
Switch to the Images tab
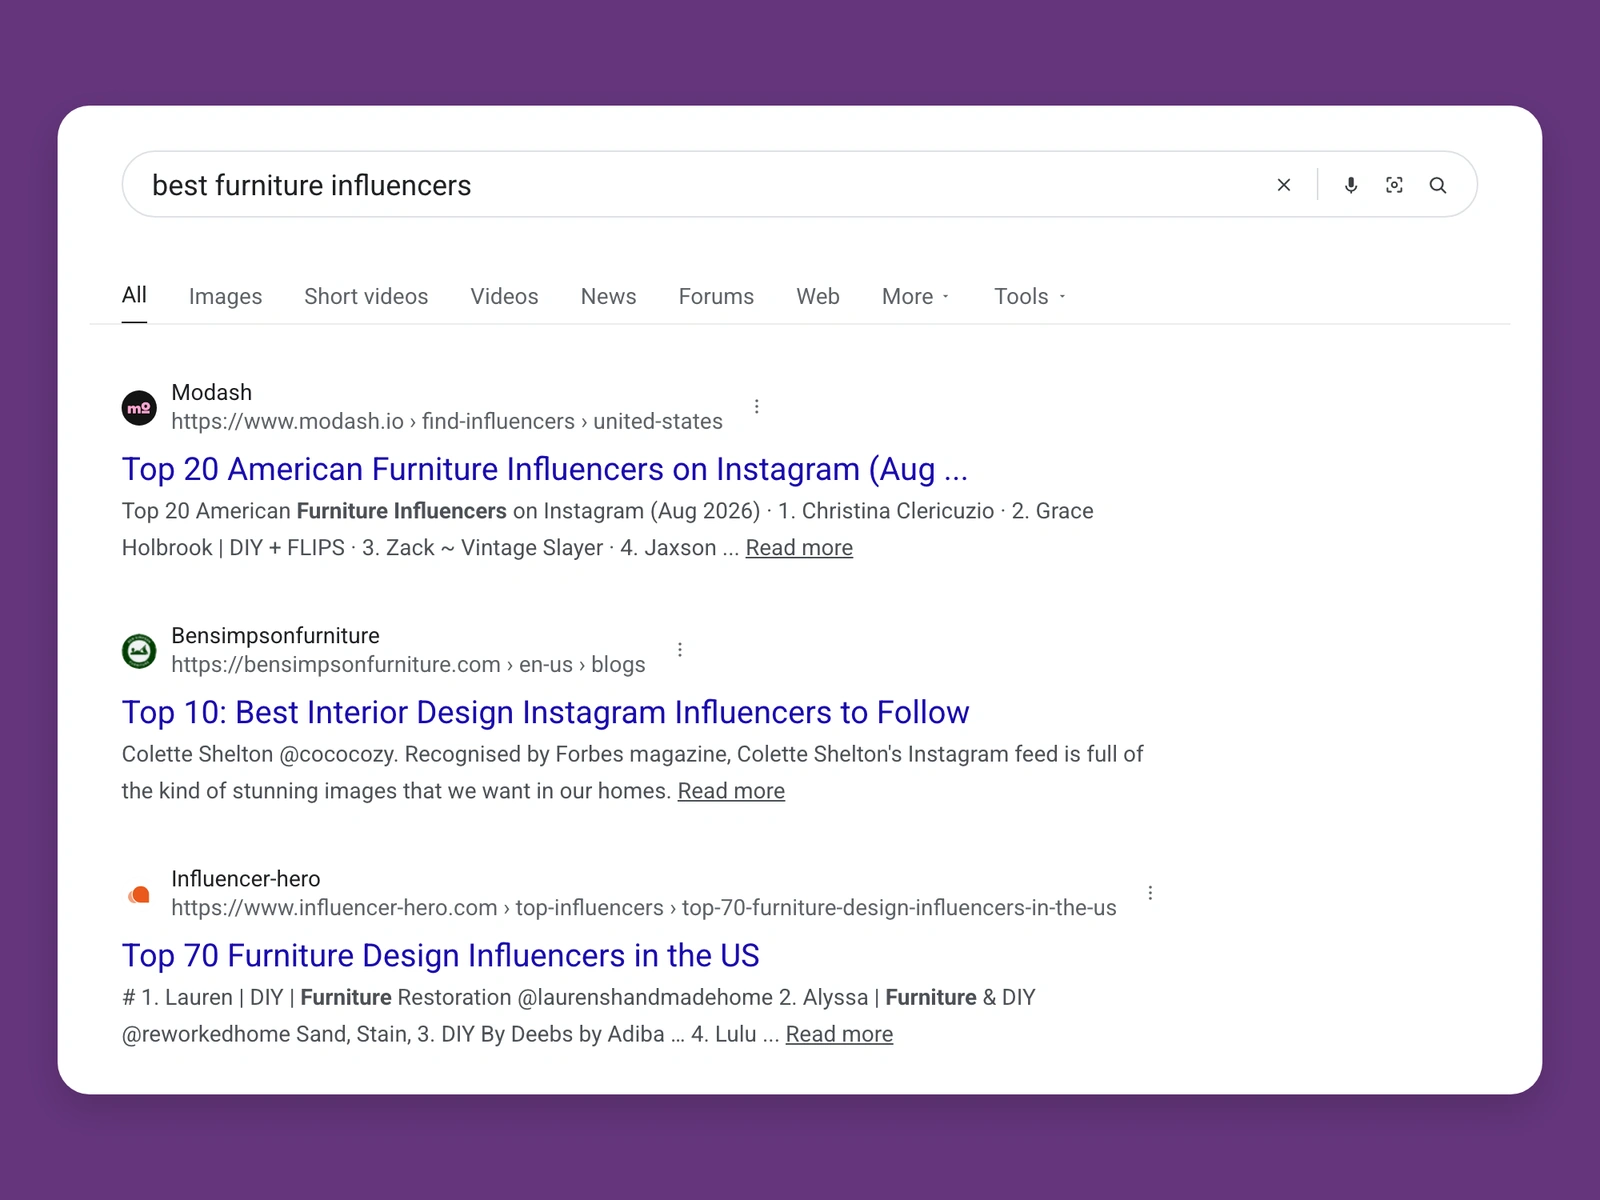225,297
